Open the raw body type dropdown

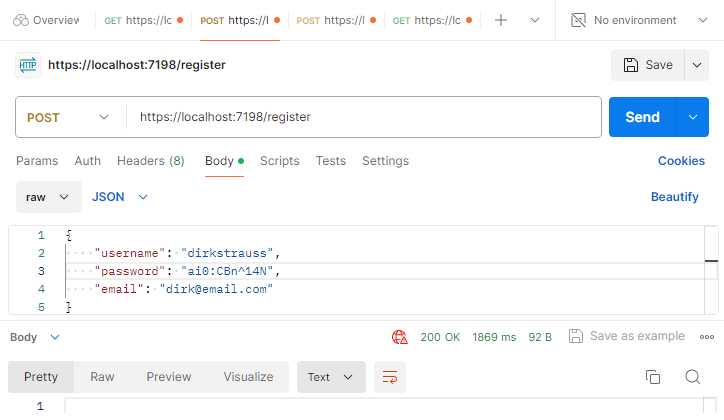point(48,197)
